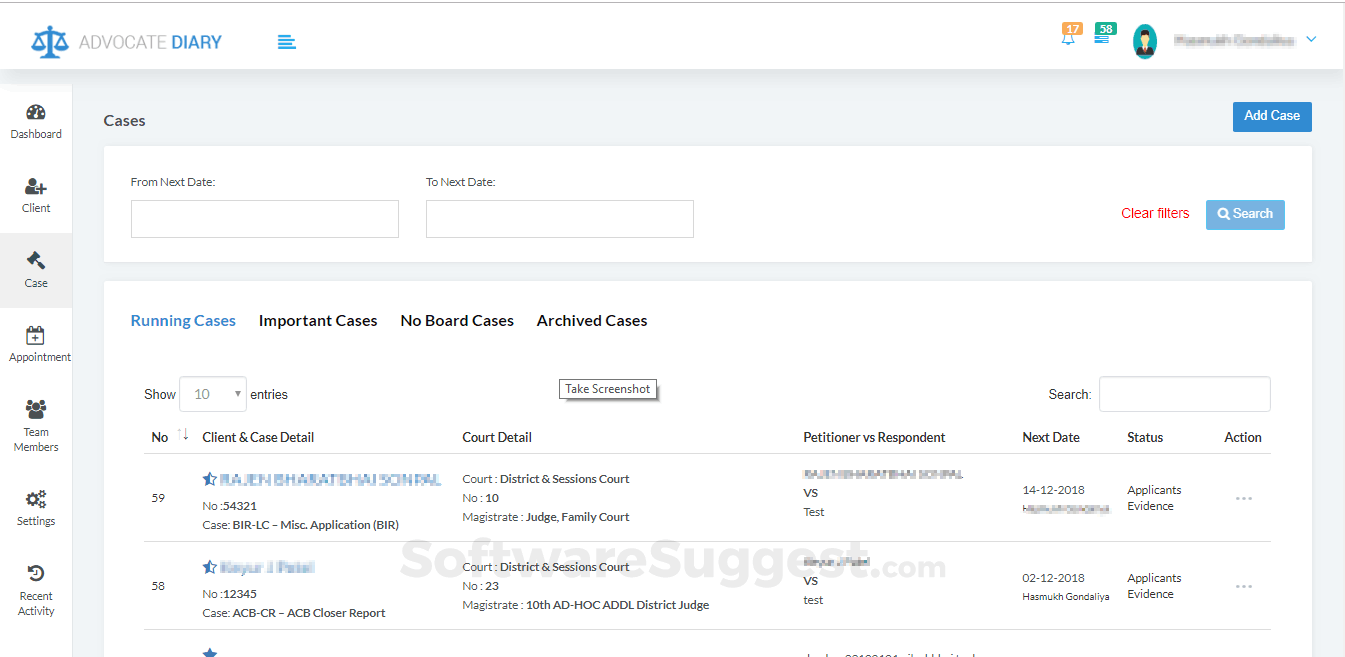This screenshot has width=1345, height=657.
Task: Click the hamburger menu icon in the header
Action: [x=287, y=41]
